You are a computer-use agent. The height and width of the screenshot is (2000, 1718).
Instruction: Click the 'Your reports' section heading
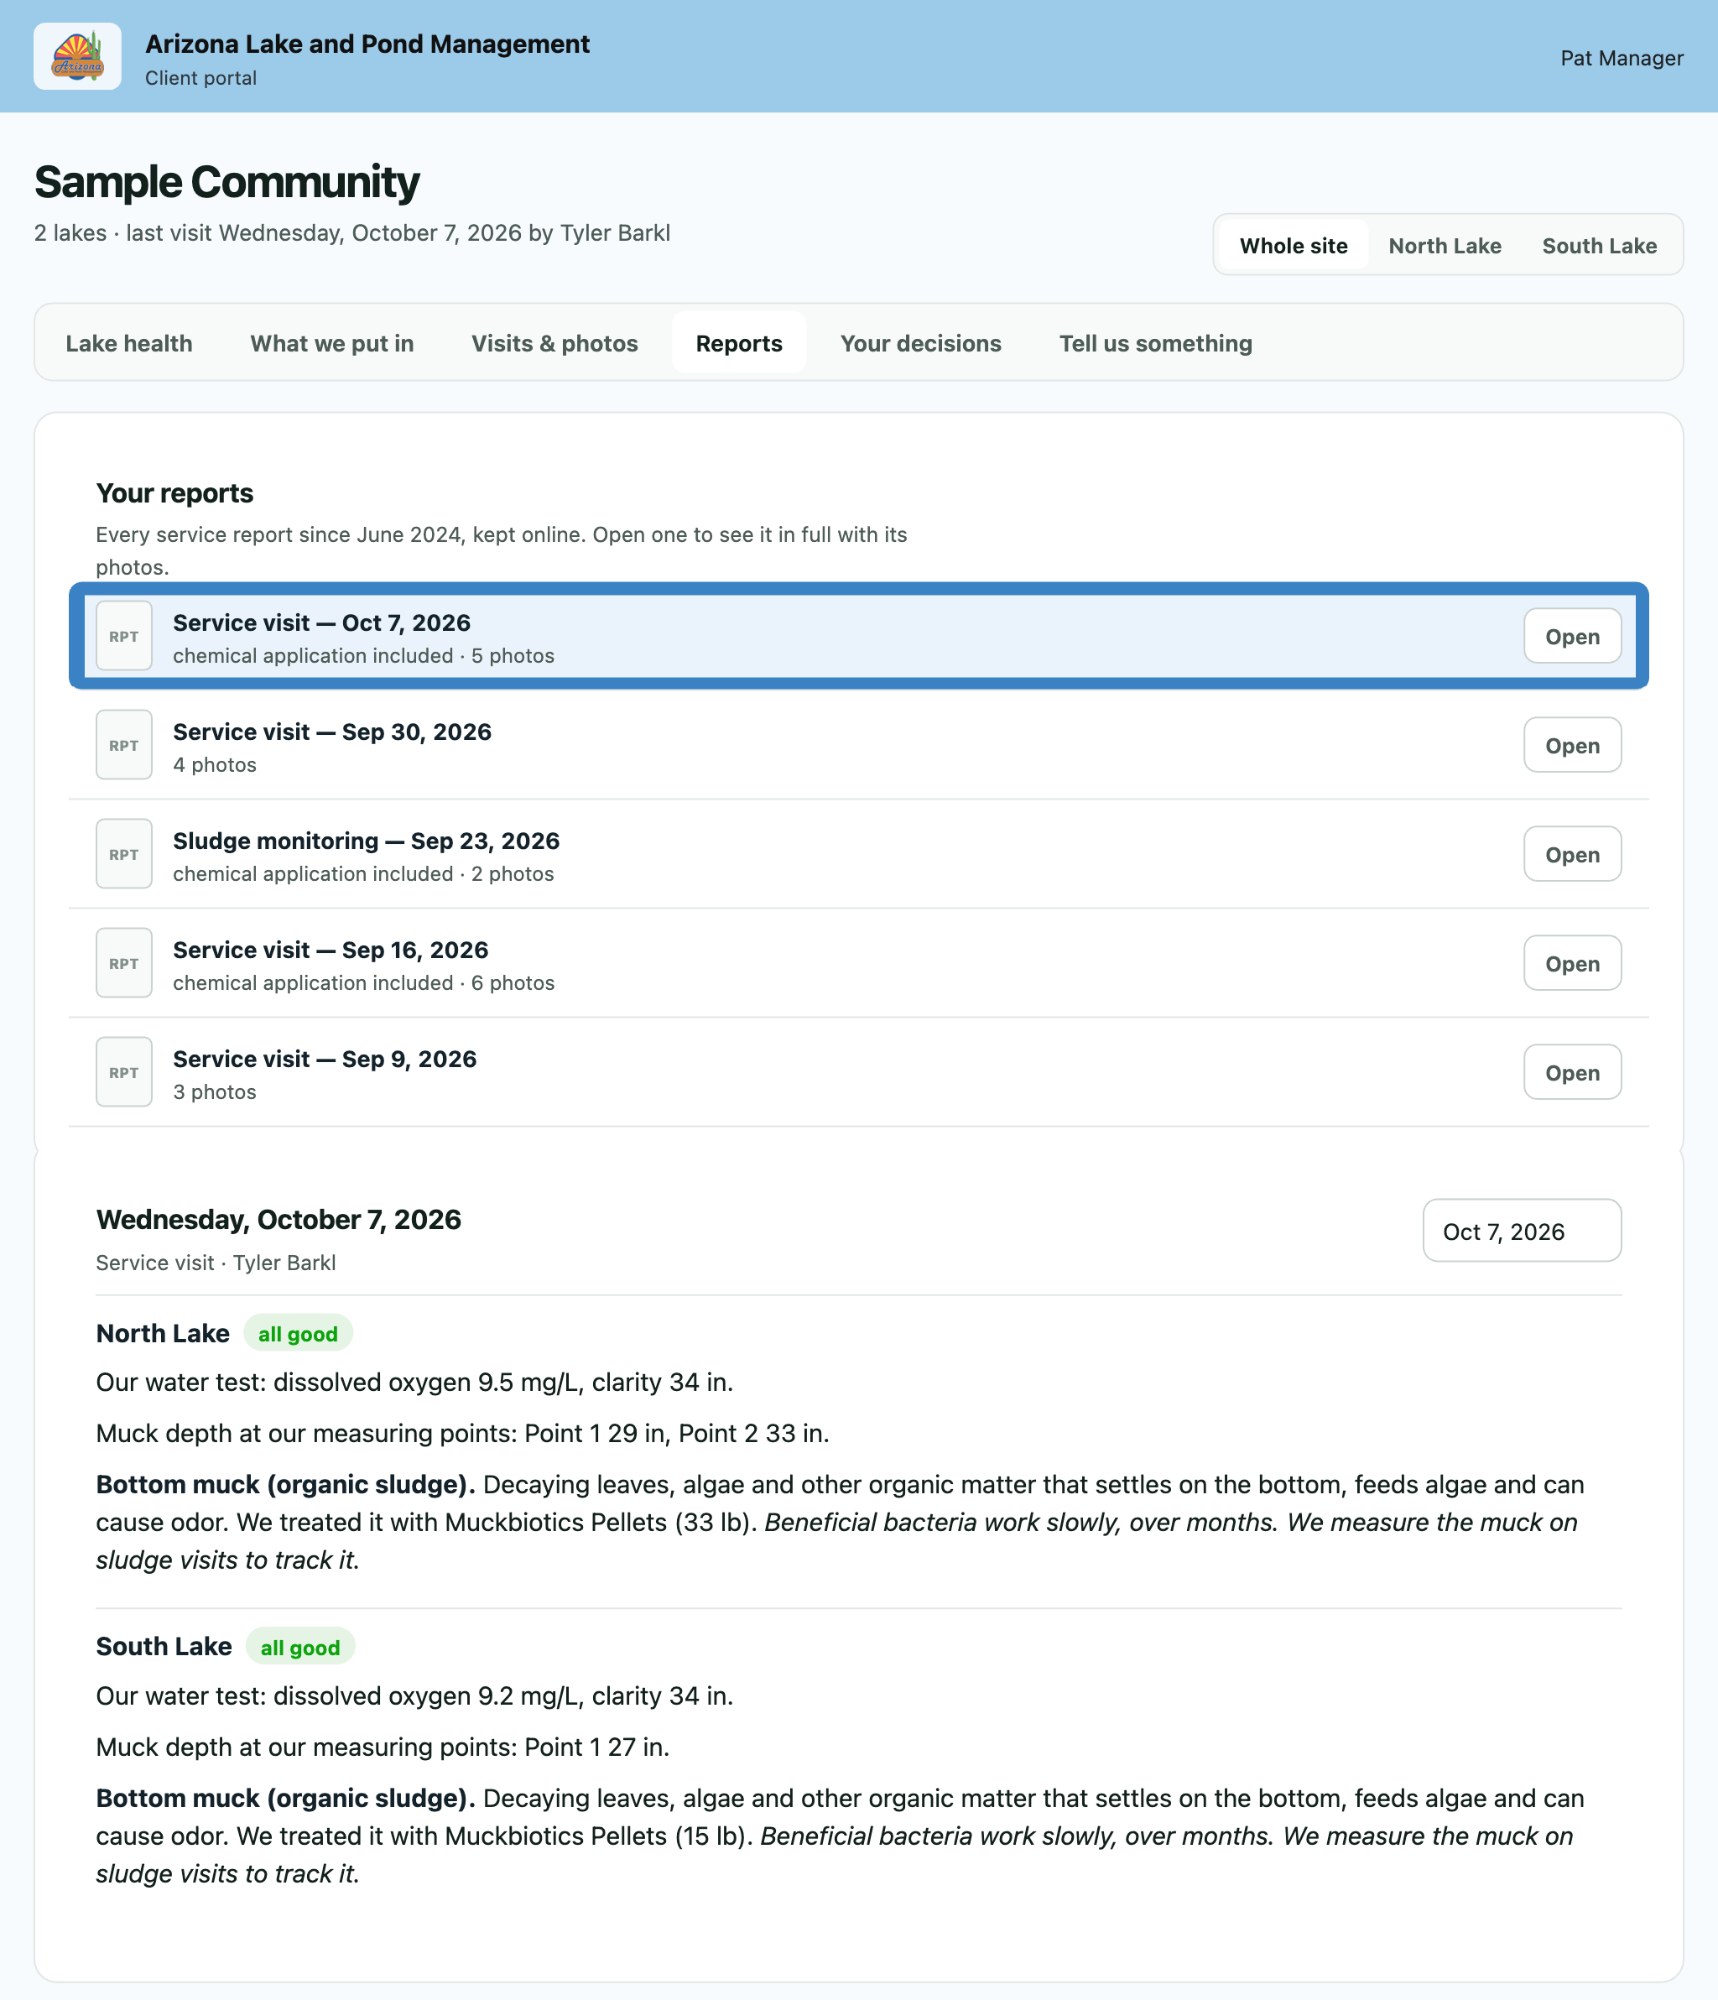click(x=174, y=493)
